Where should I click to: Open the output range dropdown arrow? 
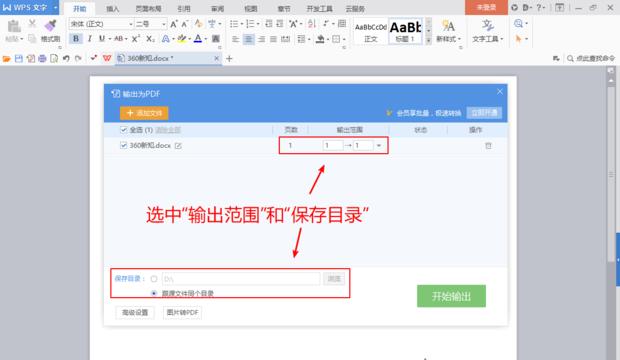point(379,146)
